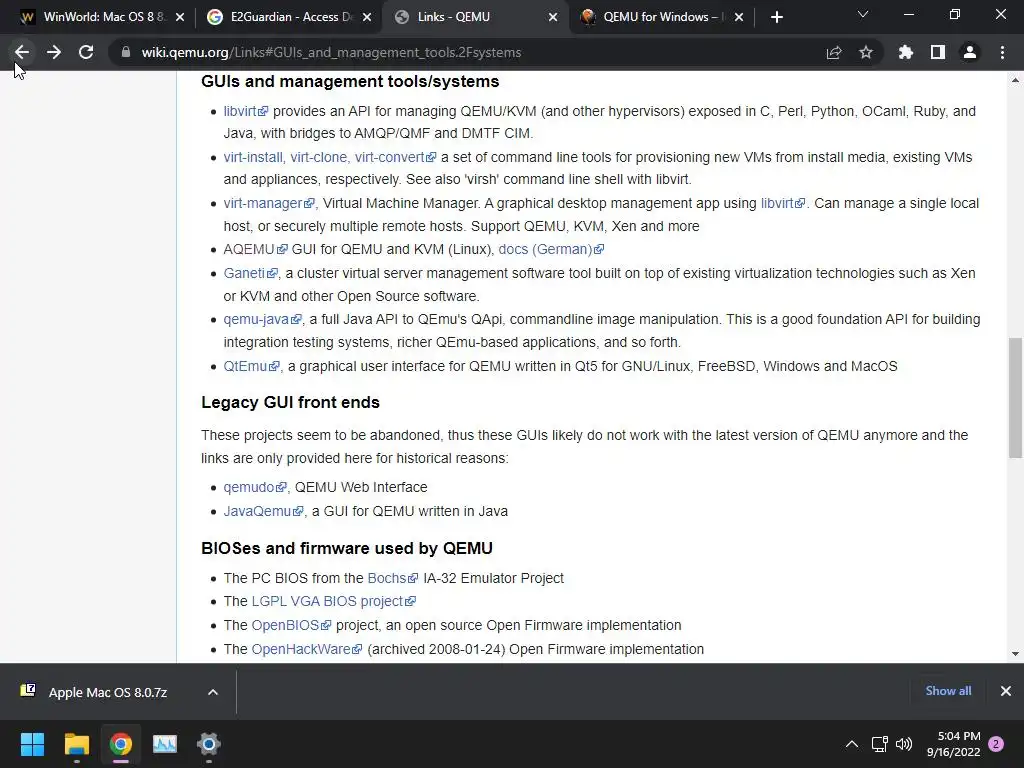Image resolution: width=1024 pixels, height=768 pixels.
Task: Open the notifications badge showing 2
Action: point(996,744)
